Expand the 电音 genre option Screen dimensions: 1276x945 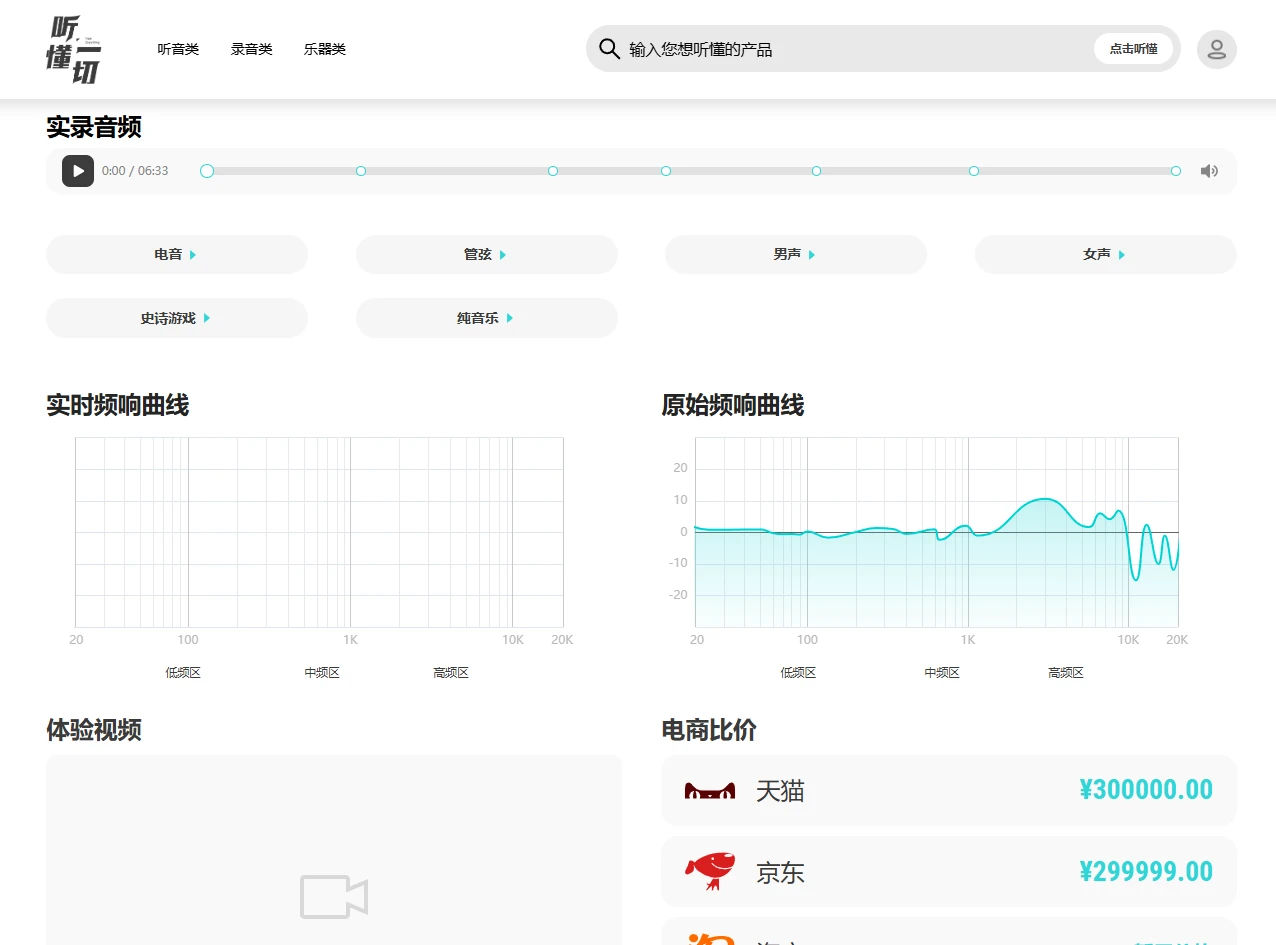pos(176,255)
